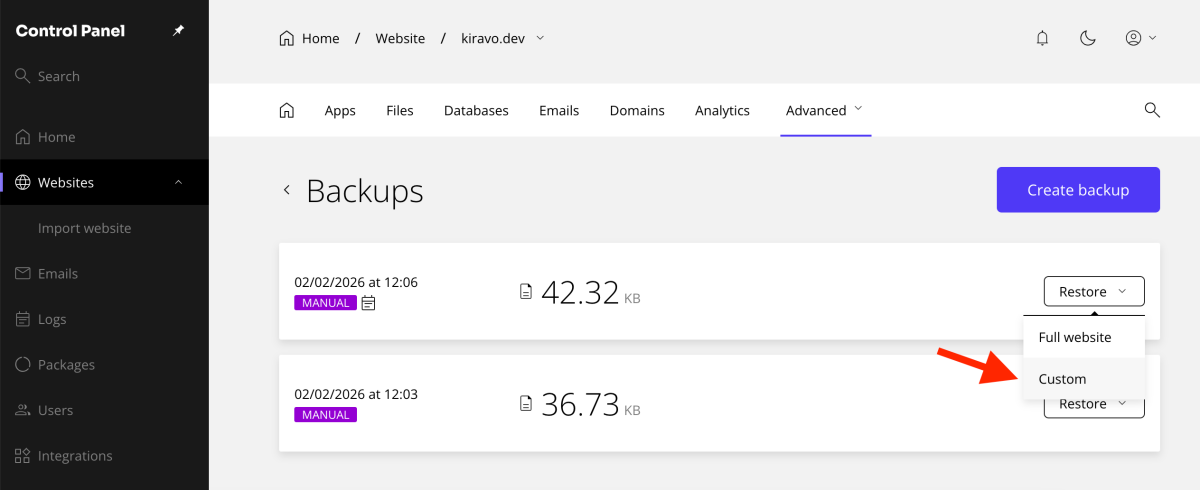Screen dimensions: 1200x490
Task: Click the Backups page heading
Action: (x=365, y=191)
